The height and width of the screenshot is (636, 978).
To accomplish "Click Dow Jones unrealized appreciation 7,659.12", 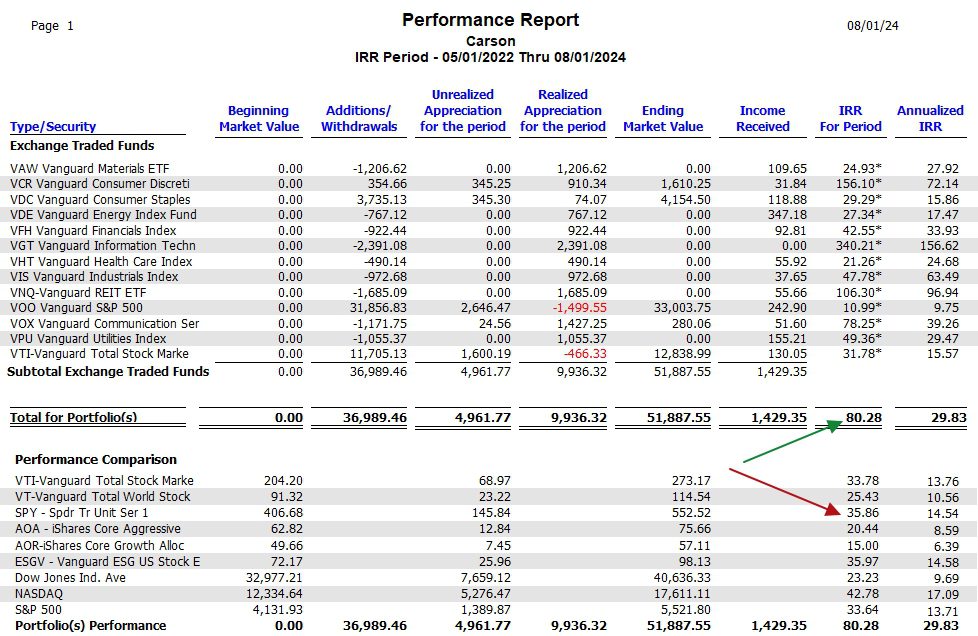I will point(485,577).
